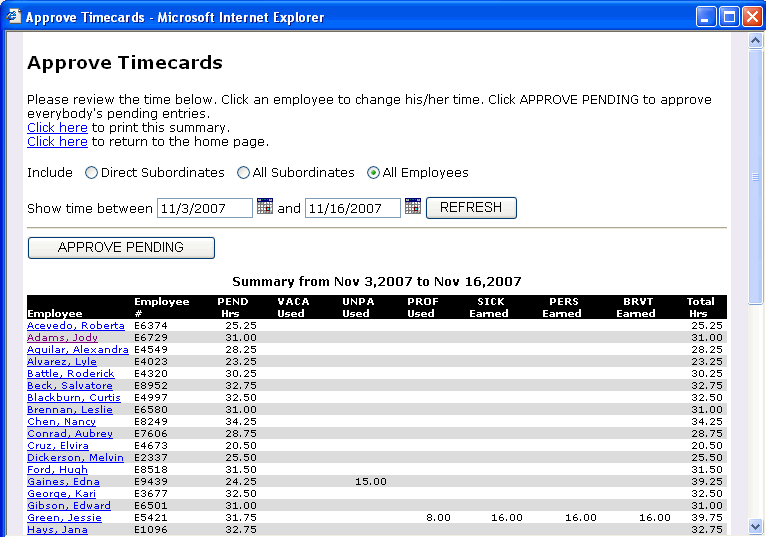Image resolution: width=766 pixels, height=537 pixels.
Task: Edit the 11/16/2007 end date field
Action: point(352,208)
